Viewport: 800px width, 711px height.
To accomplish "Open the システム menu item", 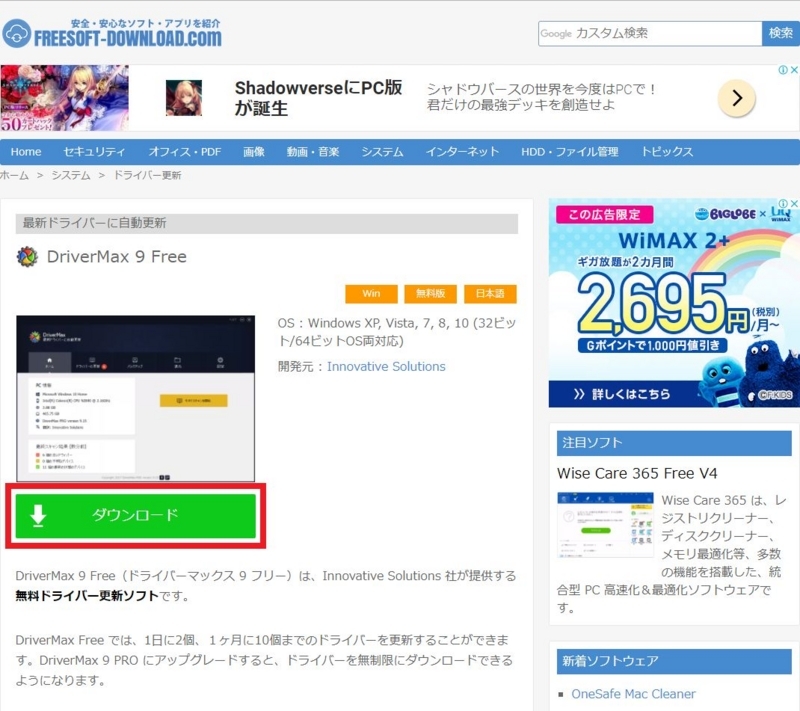I will (383, 151).
